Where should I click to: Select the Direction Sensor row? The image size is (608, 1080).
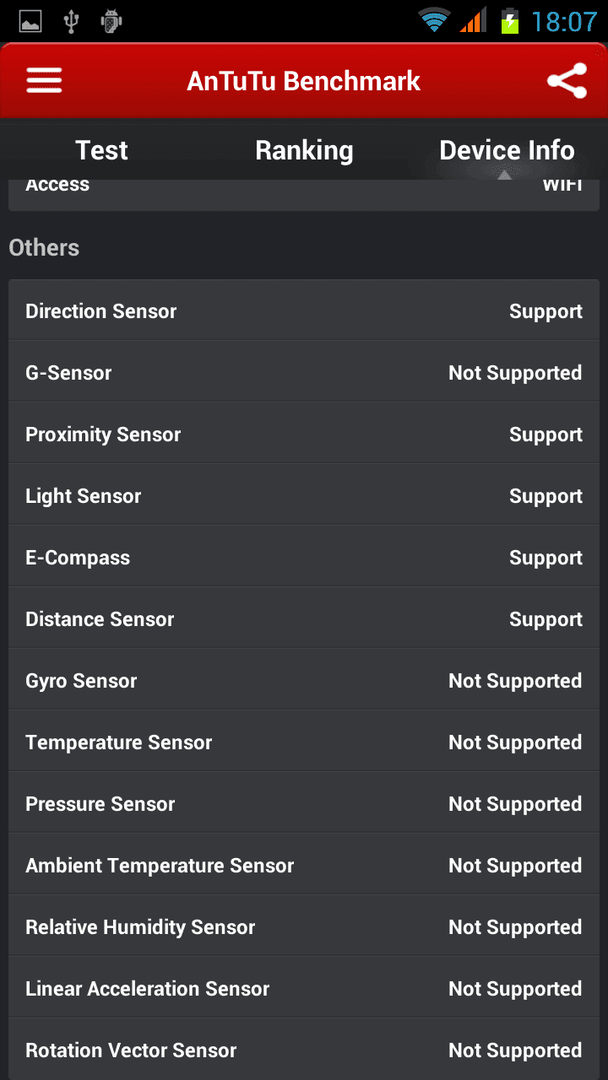click(304, 311)
